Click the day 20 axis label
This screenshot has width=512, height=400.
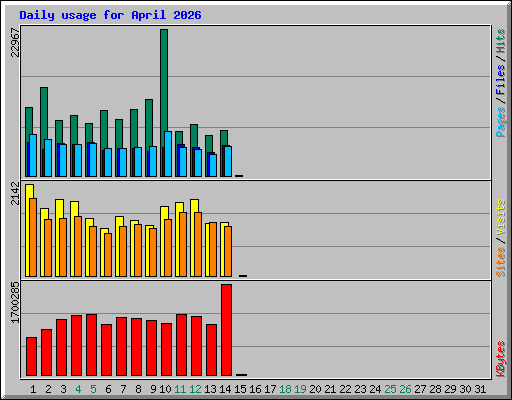[x=315, y=389]
